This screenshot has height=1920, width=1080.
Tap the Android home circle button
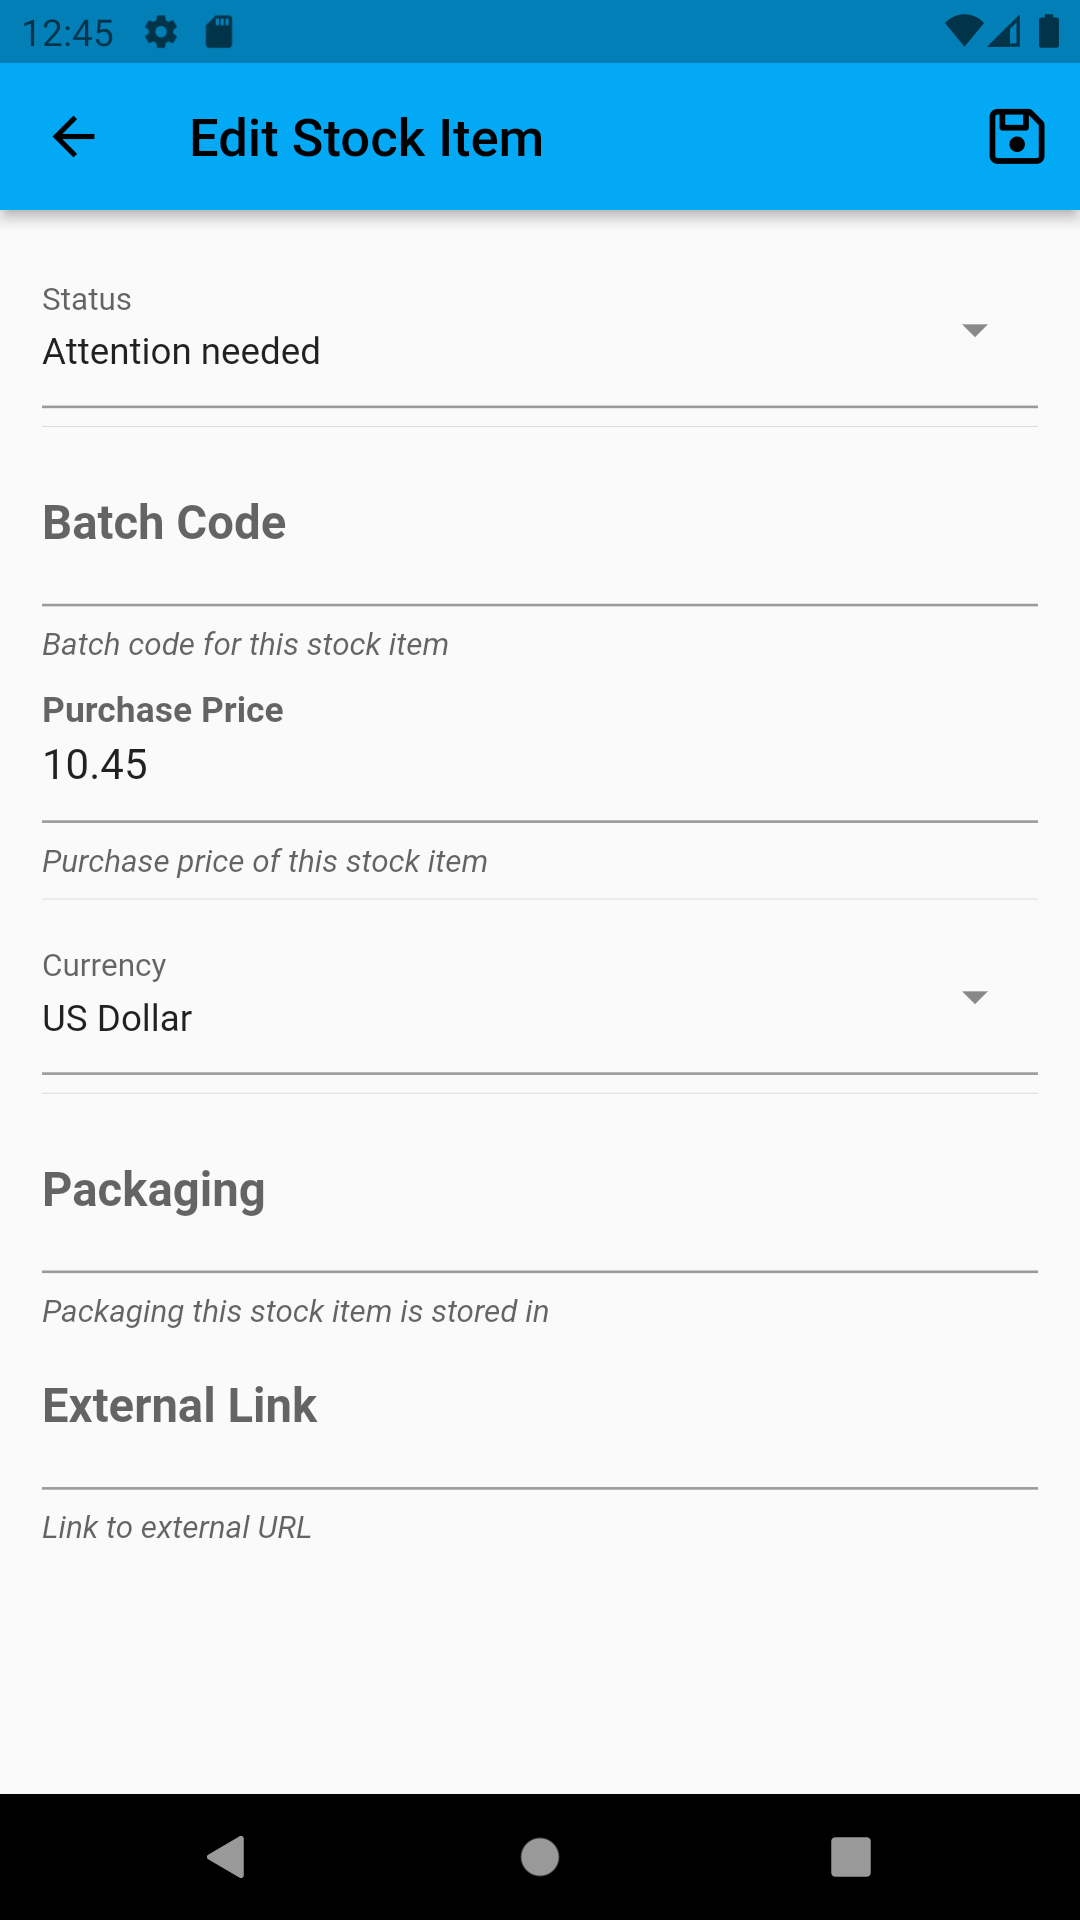(x=540, y=1857)
